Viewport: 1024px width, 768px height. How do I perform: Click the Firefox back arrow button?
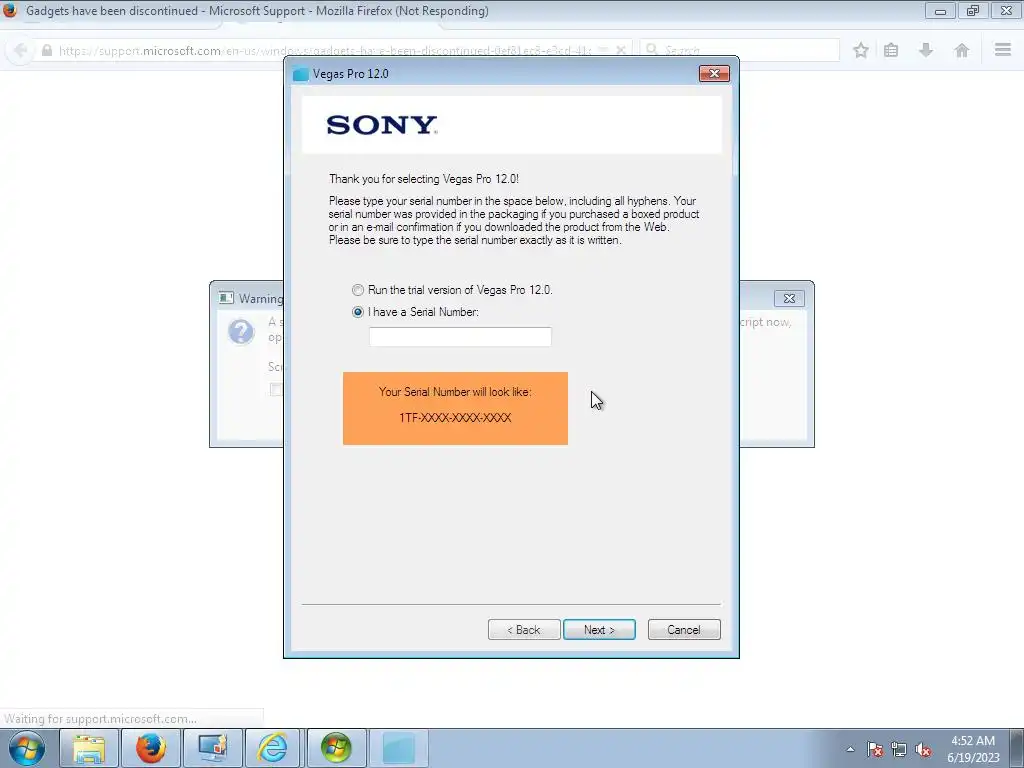click(x=21, y=50)
